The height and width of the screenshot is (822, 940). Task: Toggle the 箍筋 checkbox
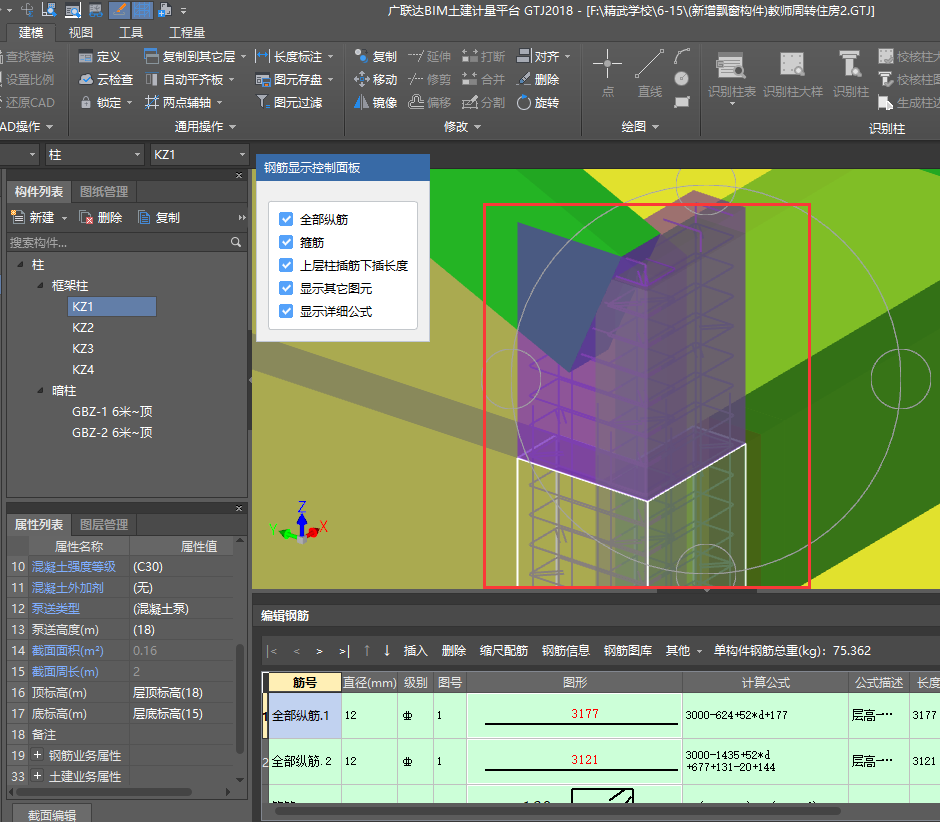coord(286,242)
